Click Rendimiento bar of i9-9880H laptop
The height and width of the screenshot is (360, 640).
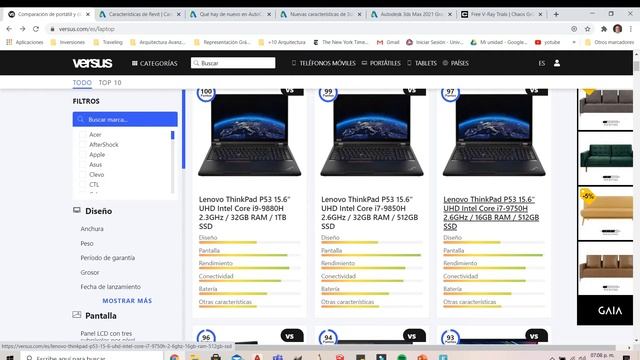249,268
